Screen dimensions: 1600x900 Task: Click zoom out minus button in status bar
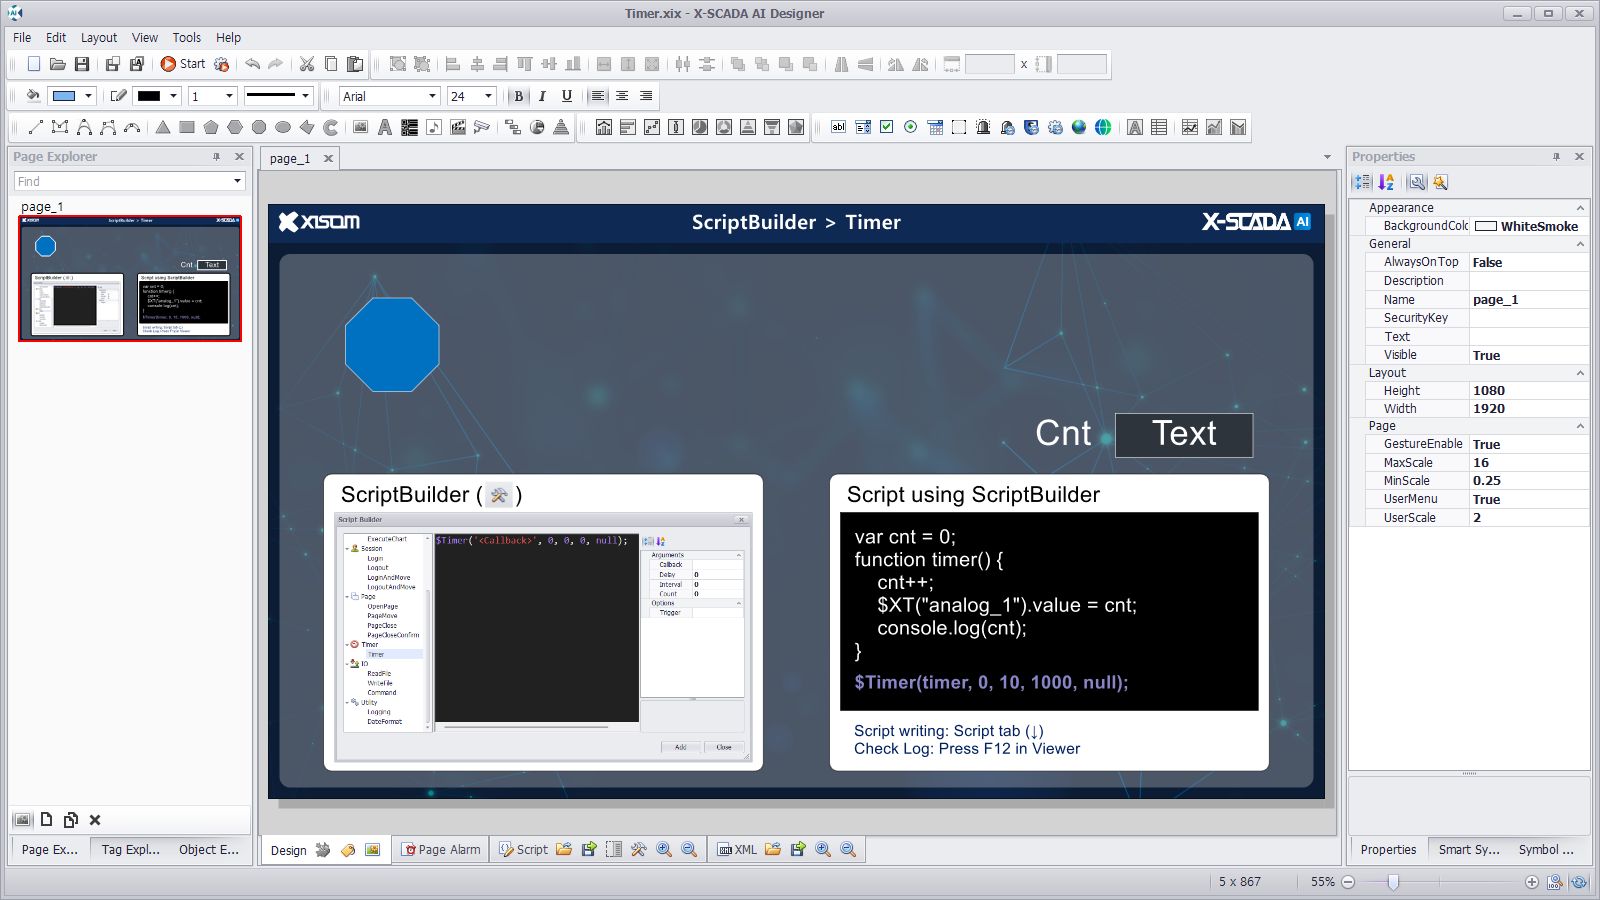click(1348, 882)
